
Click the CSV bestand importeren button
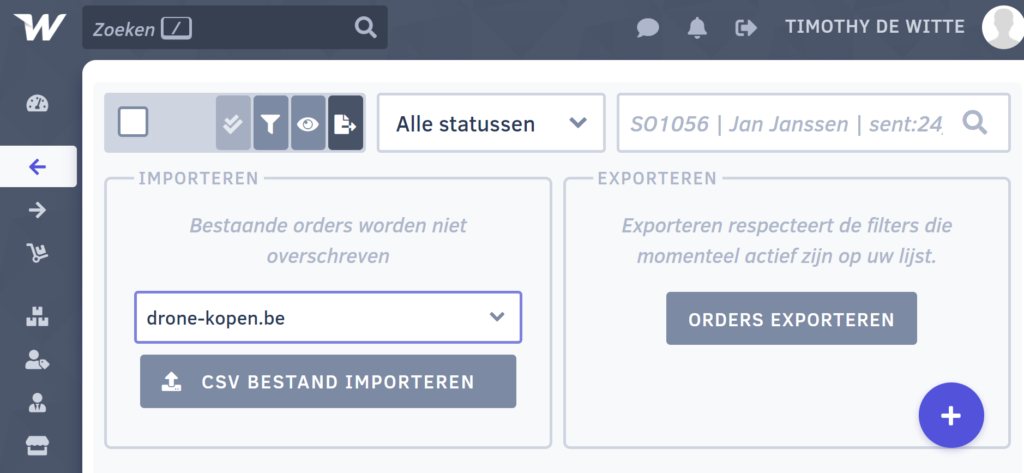[x=328, y=382]
